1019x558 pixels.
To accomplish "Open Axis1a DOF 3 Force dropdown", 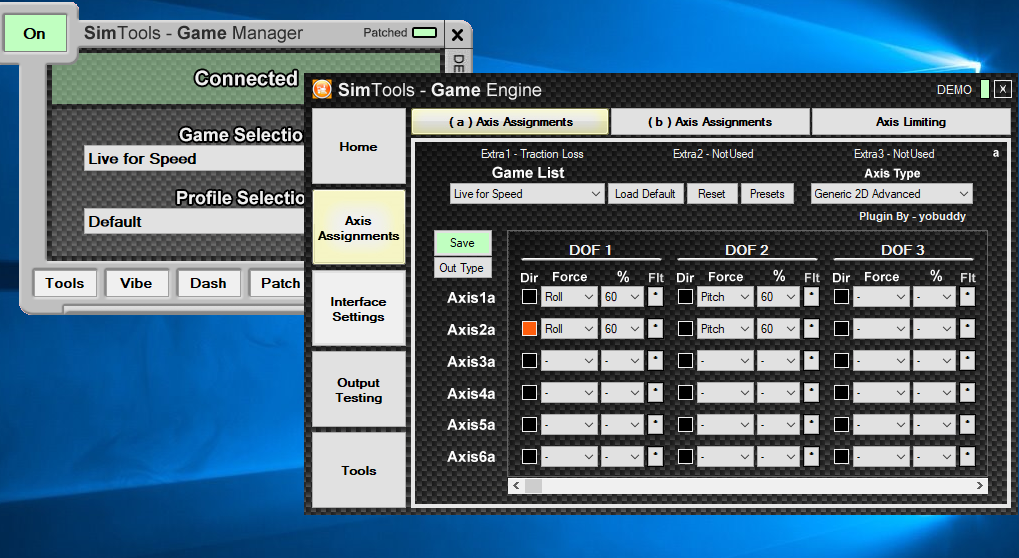I will [881, 297].
